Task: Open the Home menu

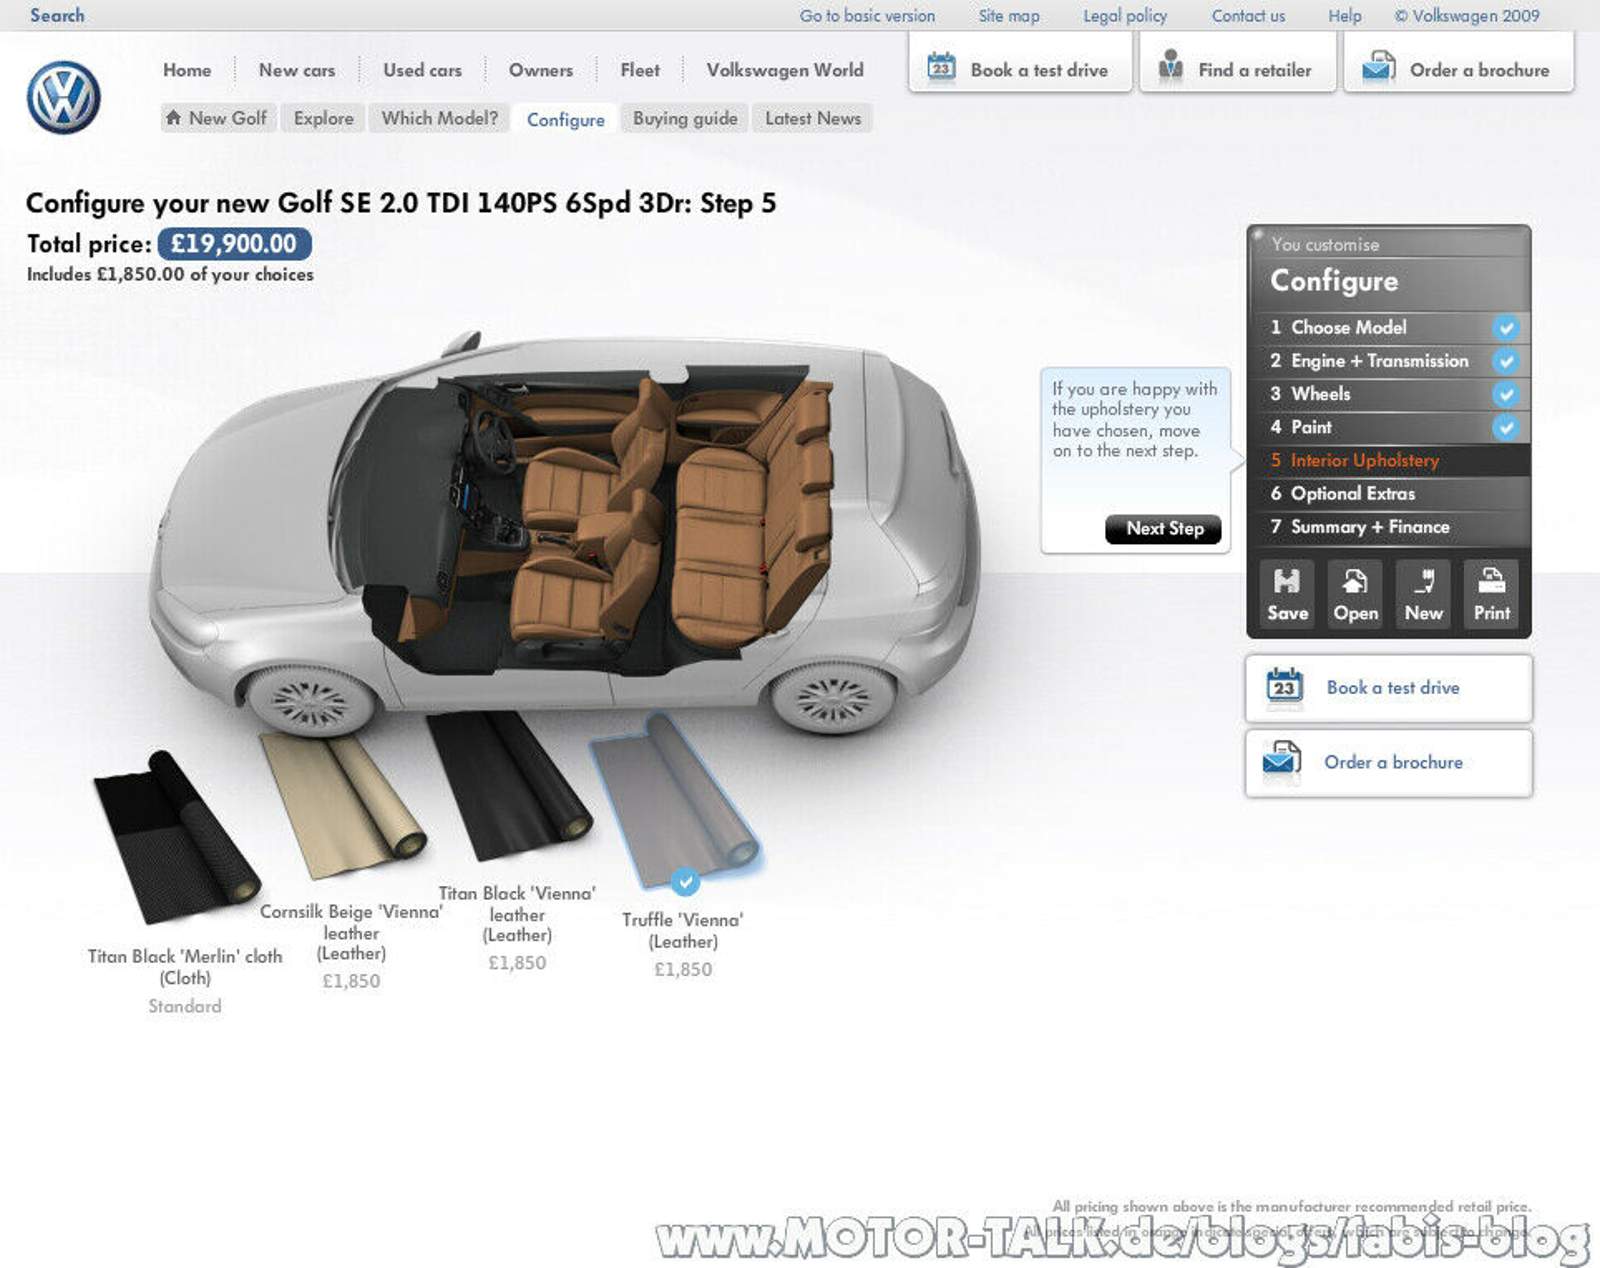Action: coord(187,70)
